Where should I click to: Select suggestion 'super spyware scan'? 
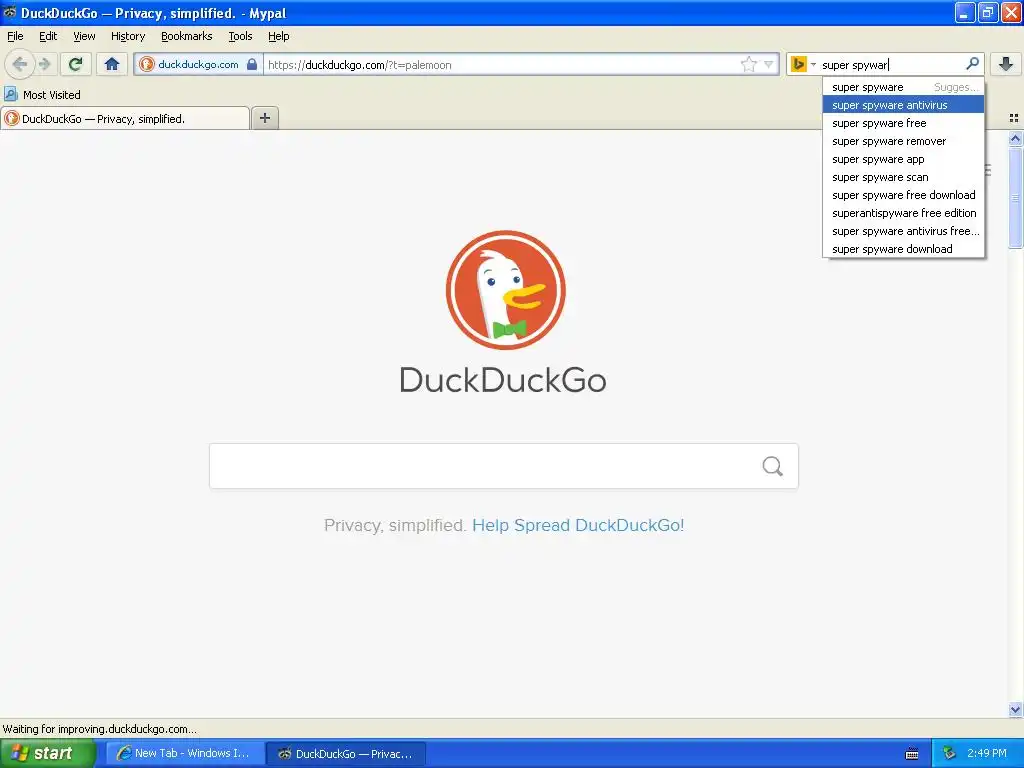coord(903,177)
